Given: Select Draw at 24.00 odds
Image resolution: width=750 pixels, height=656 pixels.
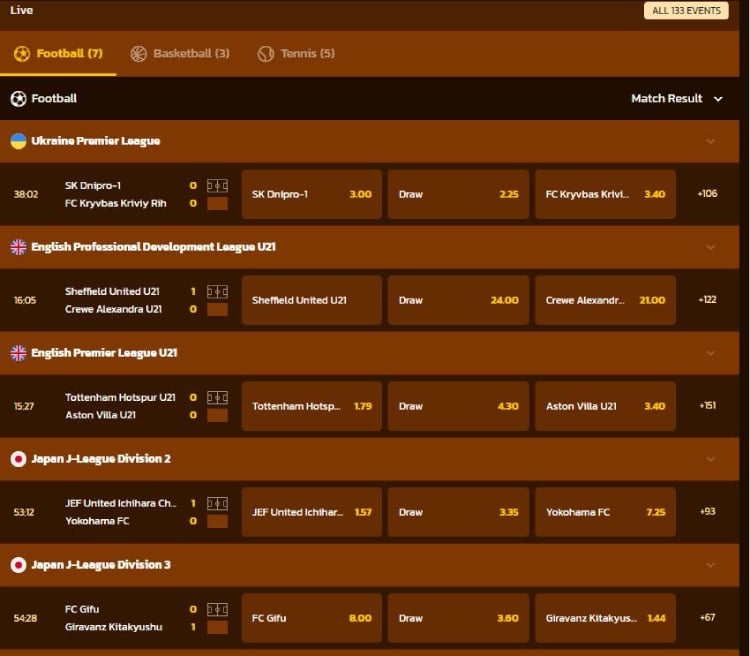Looking at the screenshot, I should (x=458, y=300).
